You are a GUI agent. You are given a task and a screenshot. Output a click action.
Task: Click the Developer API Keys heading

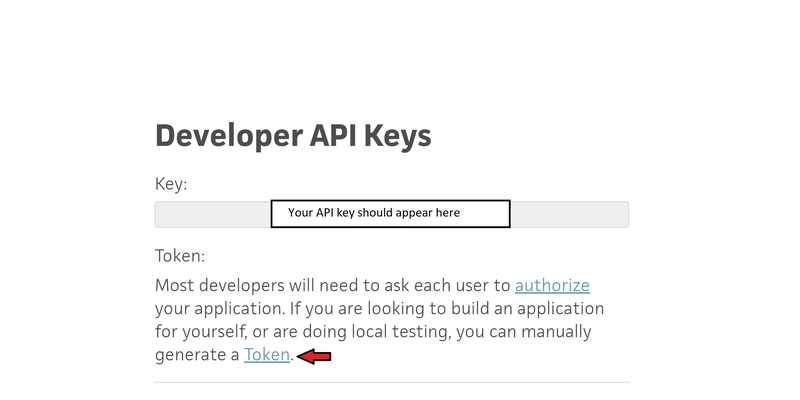293,135
